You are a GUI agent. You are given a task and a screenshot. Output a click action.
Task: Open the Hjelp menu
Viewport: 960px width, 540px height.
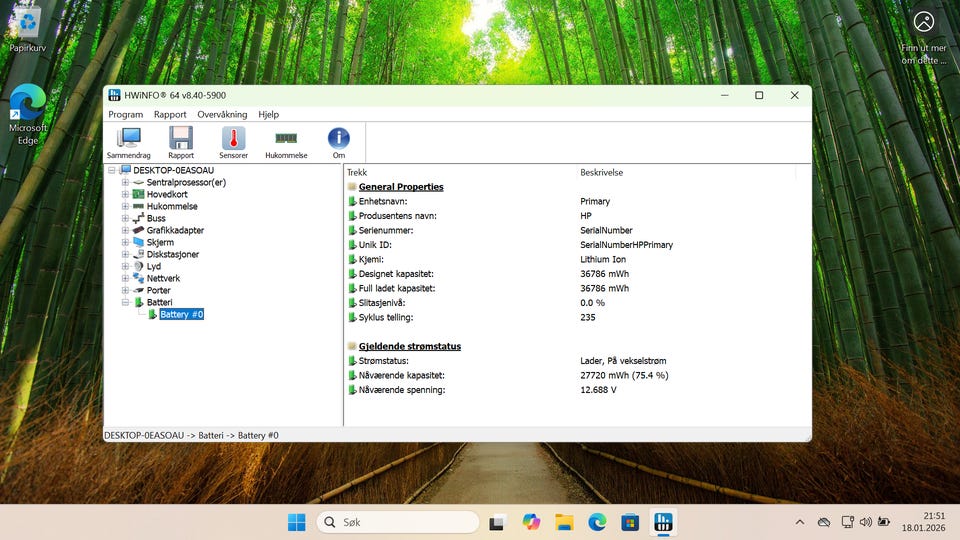[x=268, y=115]
